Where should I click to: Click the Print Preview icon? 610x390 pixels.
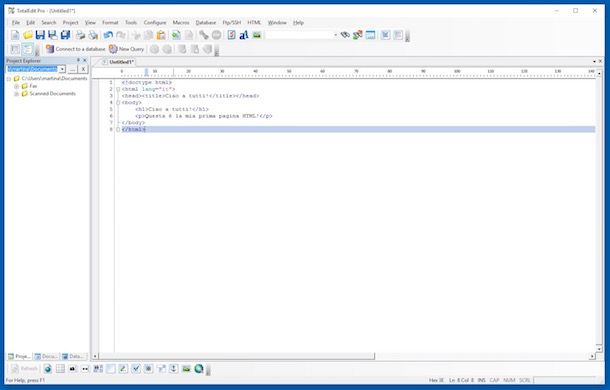pos(93,35)
